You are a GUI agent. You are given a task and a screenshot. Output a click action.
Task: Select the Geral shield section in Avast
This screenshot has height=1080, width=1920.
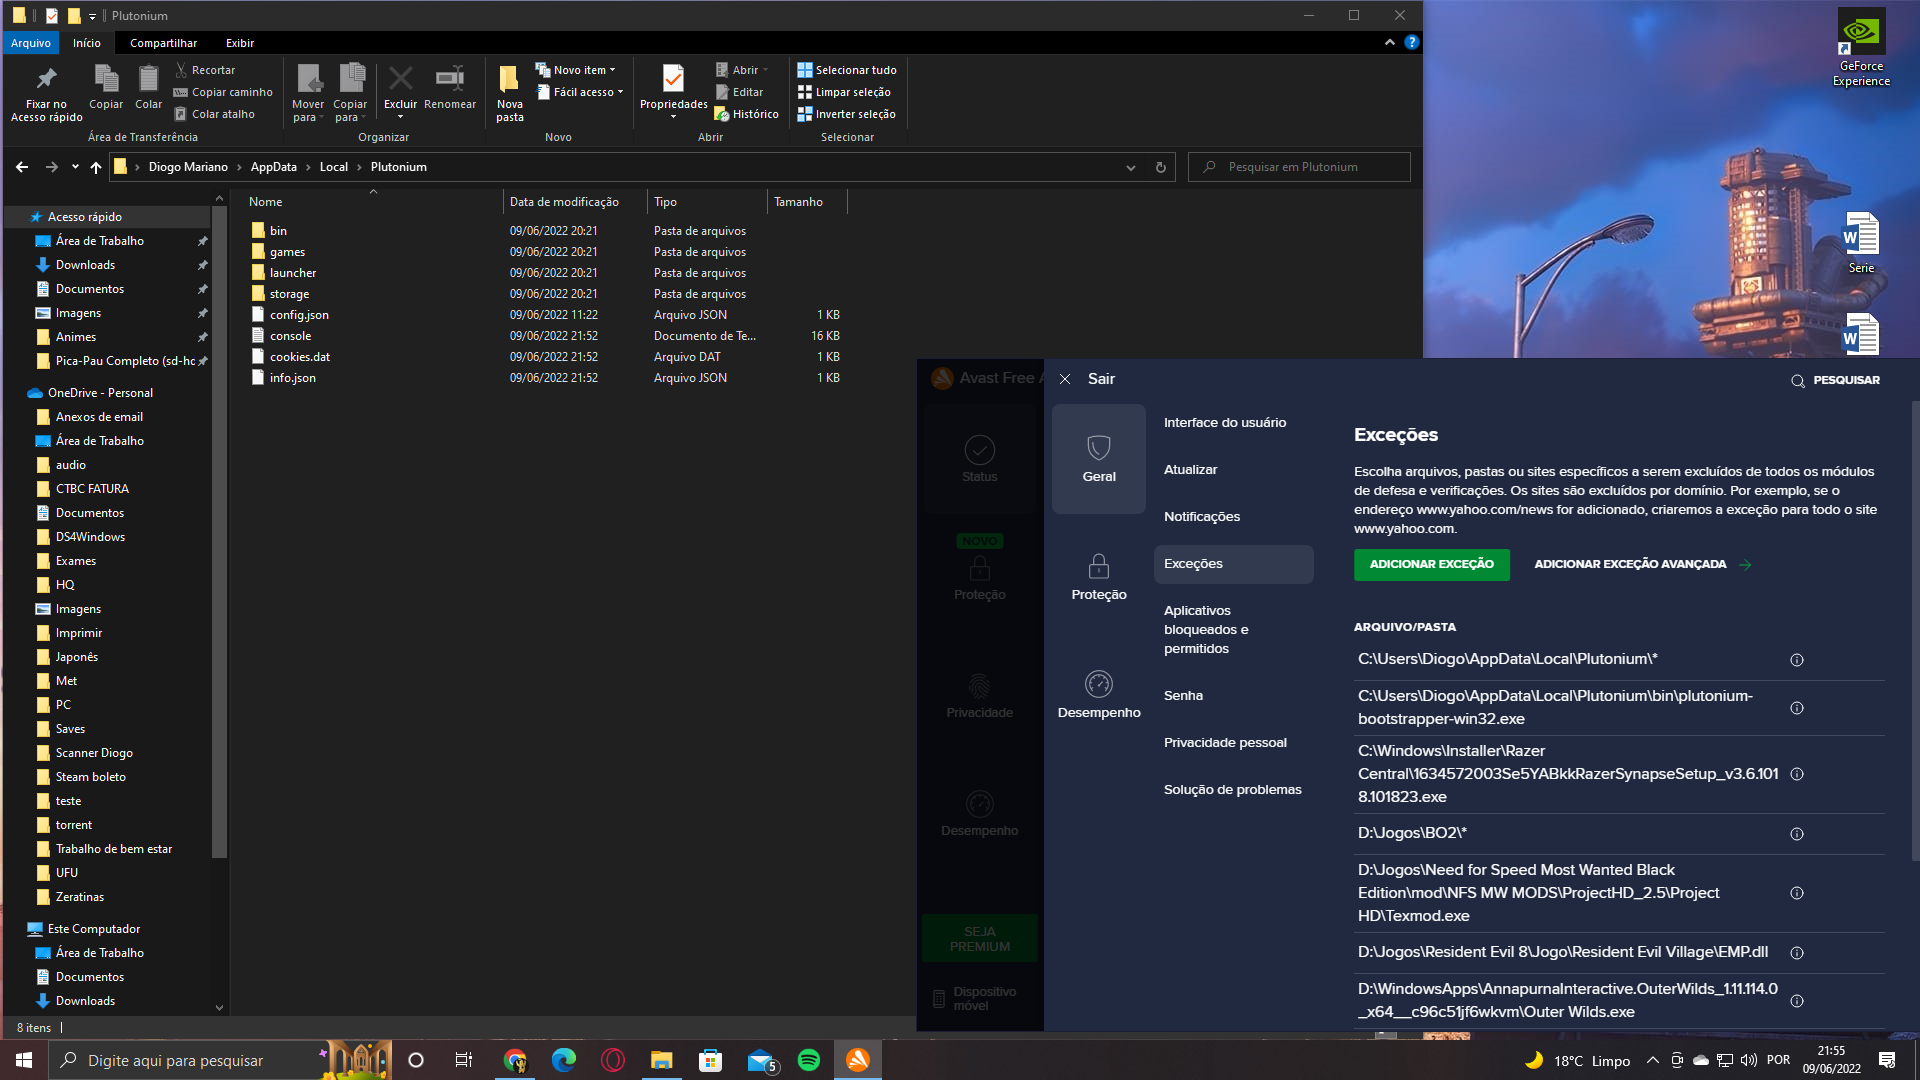coord(1099,459)
